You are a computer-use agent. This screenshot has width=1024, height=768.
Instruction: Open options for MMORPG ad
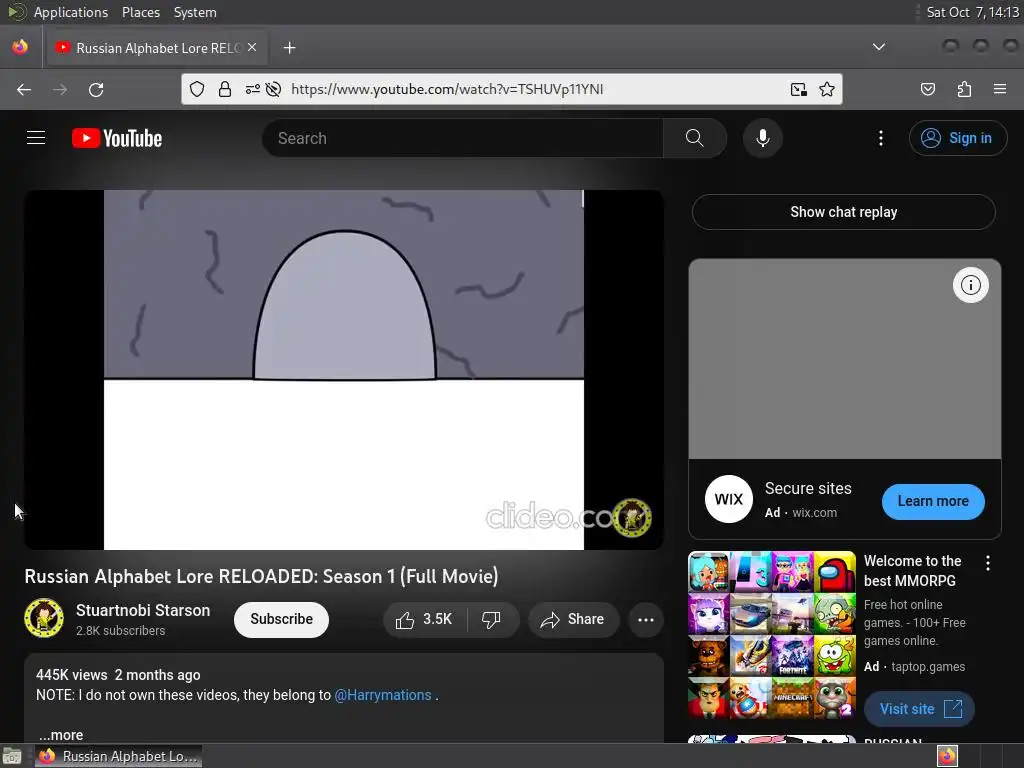987,563
